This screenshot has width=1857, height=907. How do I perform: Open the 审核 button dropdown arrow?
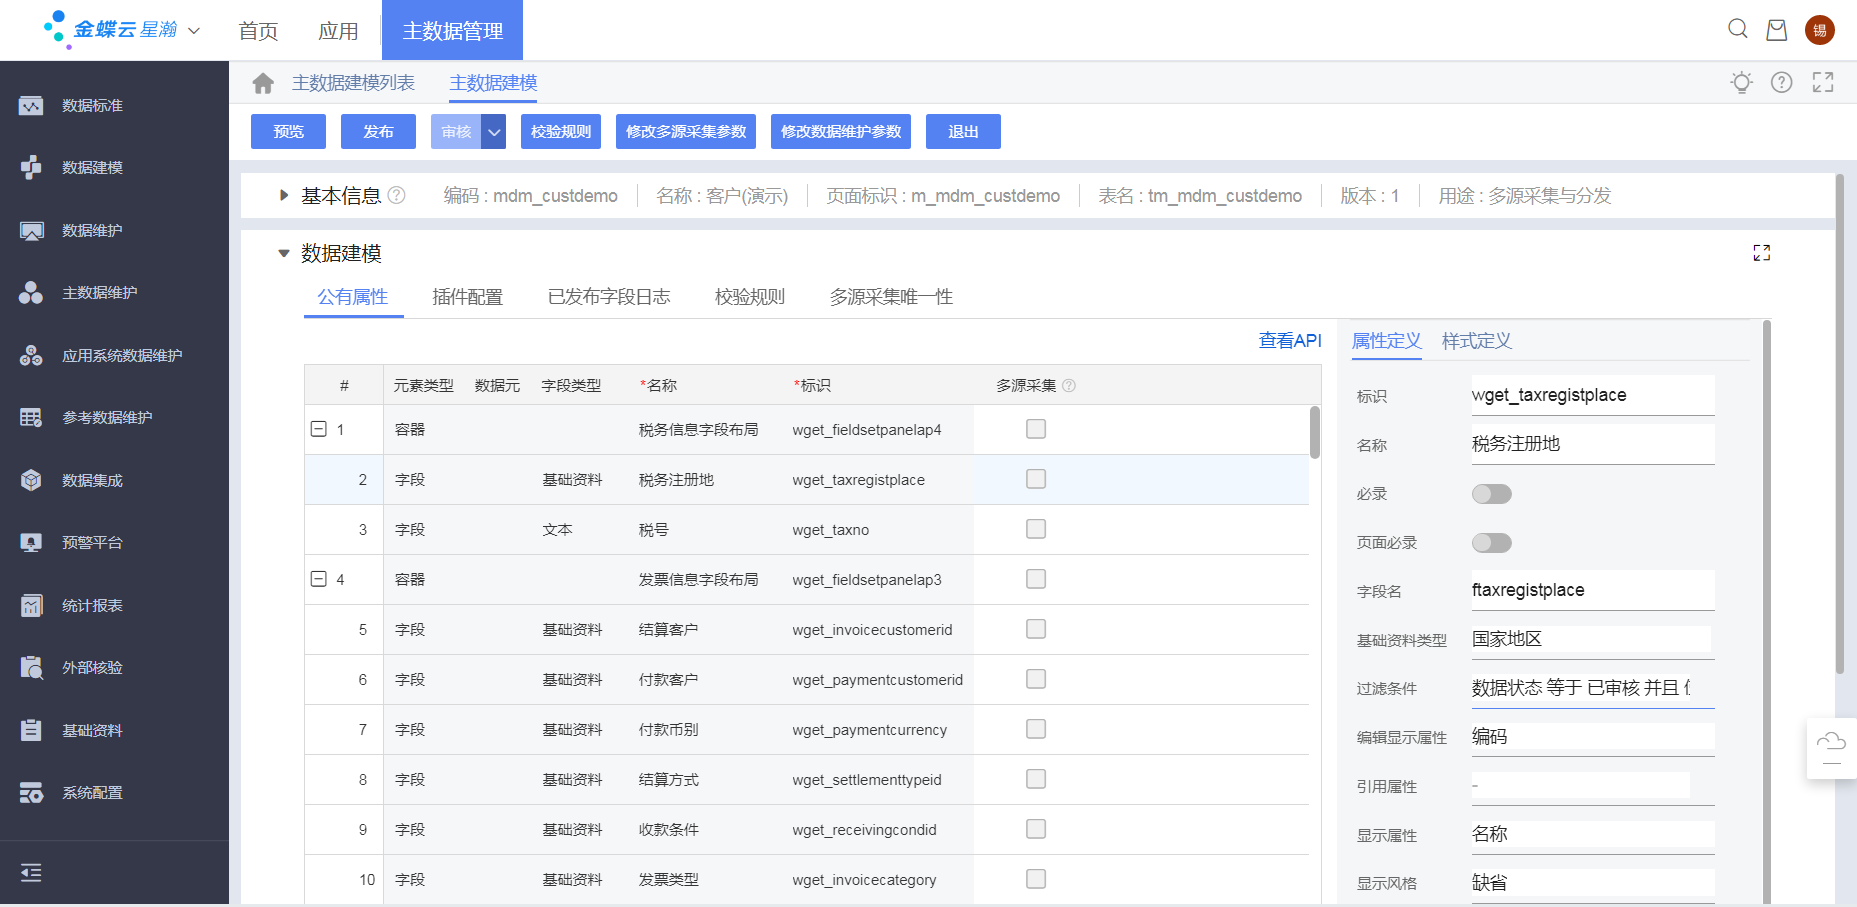(x=494, y=132)
